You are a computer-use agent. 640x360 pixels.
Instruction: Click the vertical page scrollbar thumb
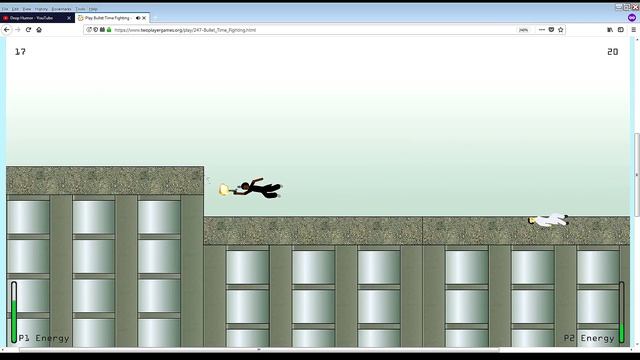pyautogui.click(x=637, y=175)
